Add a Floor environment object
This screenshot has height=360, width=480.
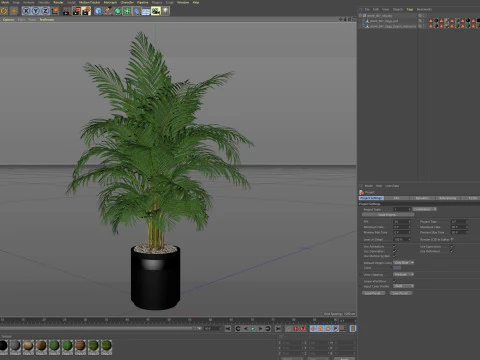click(x=146, y=11)
